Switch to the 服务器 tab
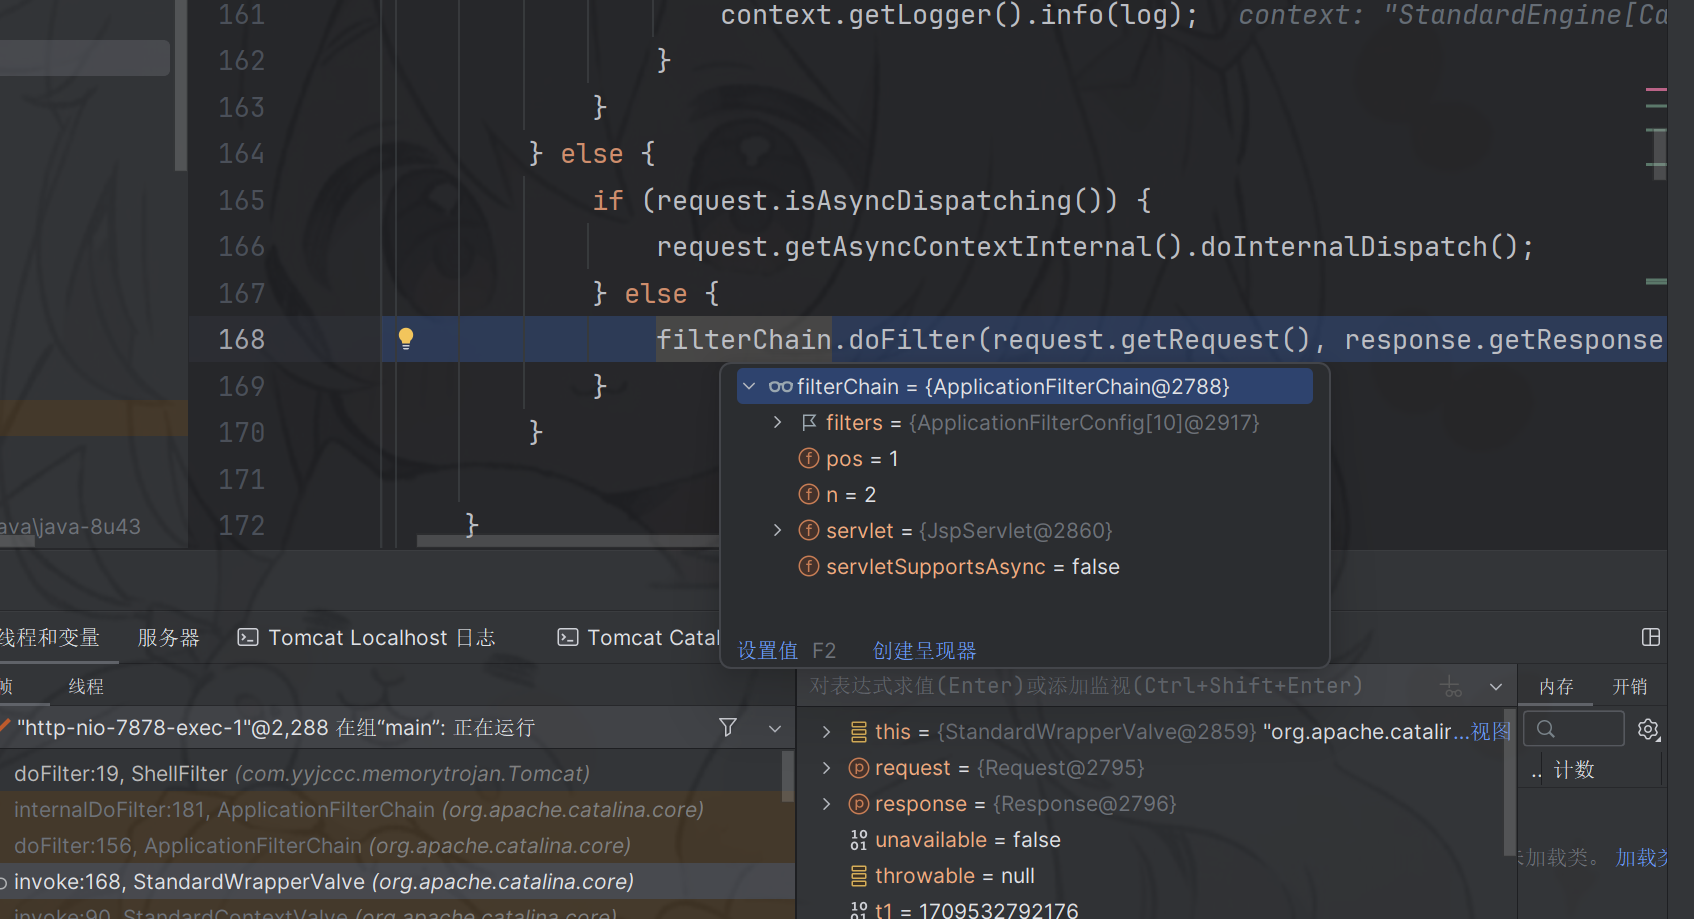This screenshot has width=1694, height=919. (x=168, y=638)
